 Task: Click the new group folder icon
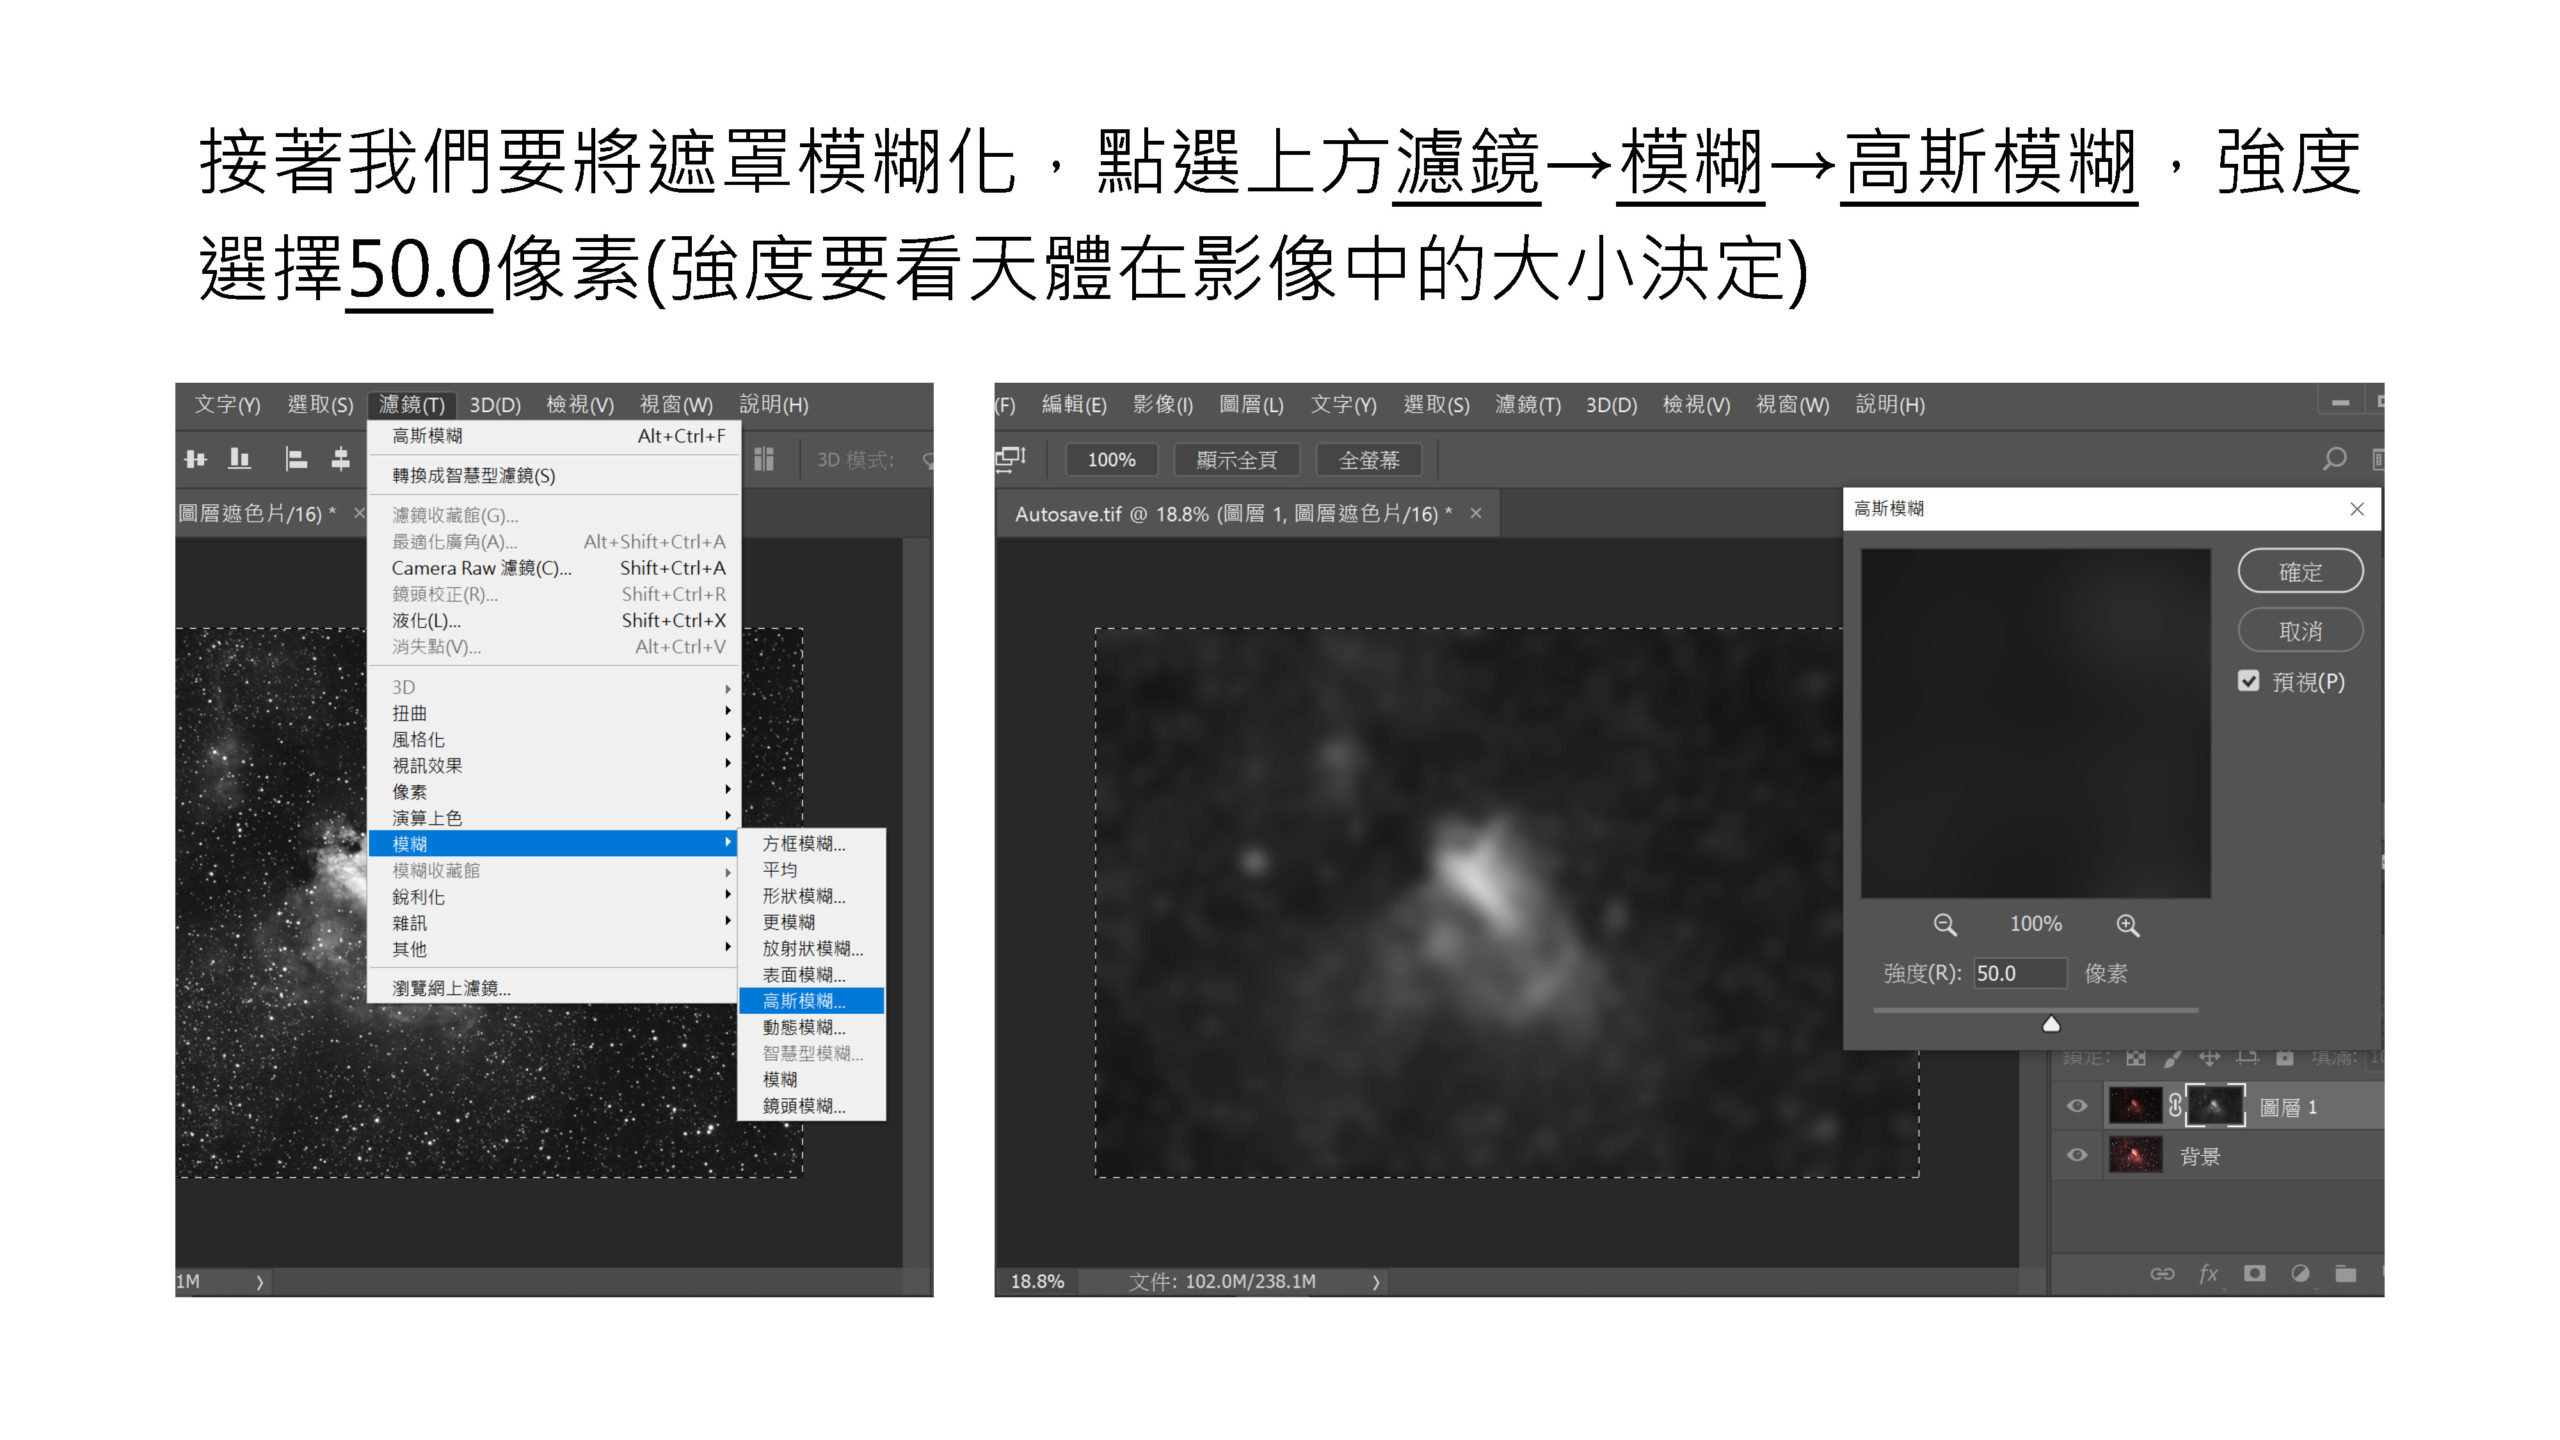[x=2346, y=1273]
